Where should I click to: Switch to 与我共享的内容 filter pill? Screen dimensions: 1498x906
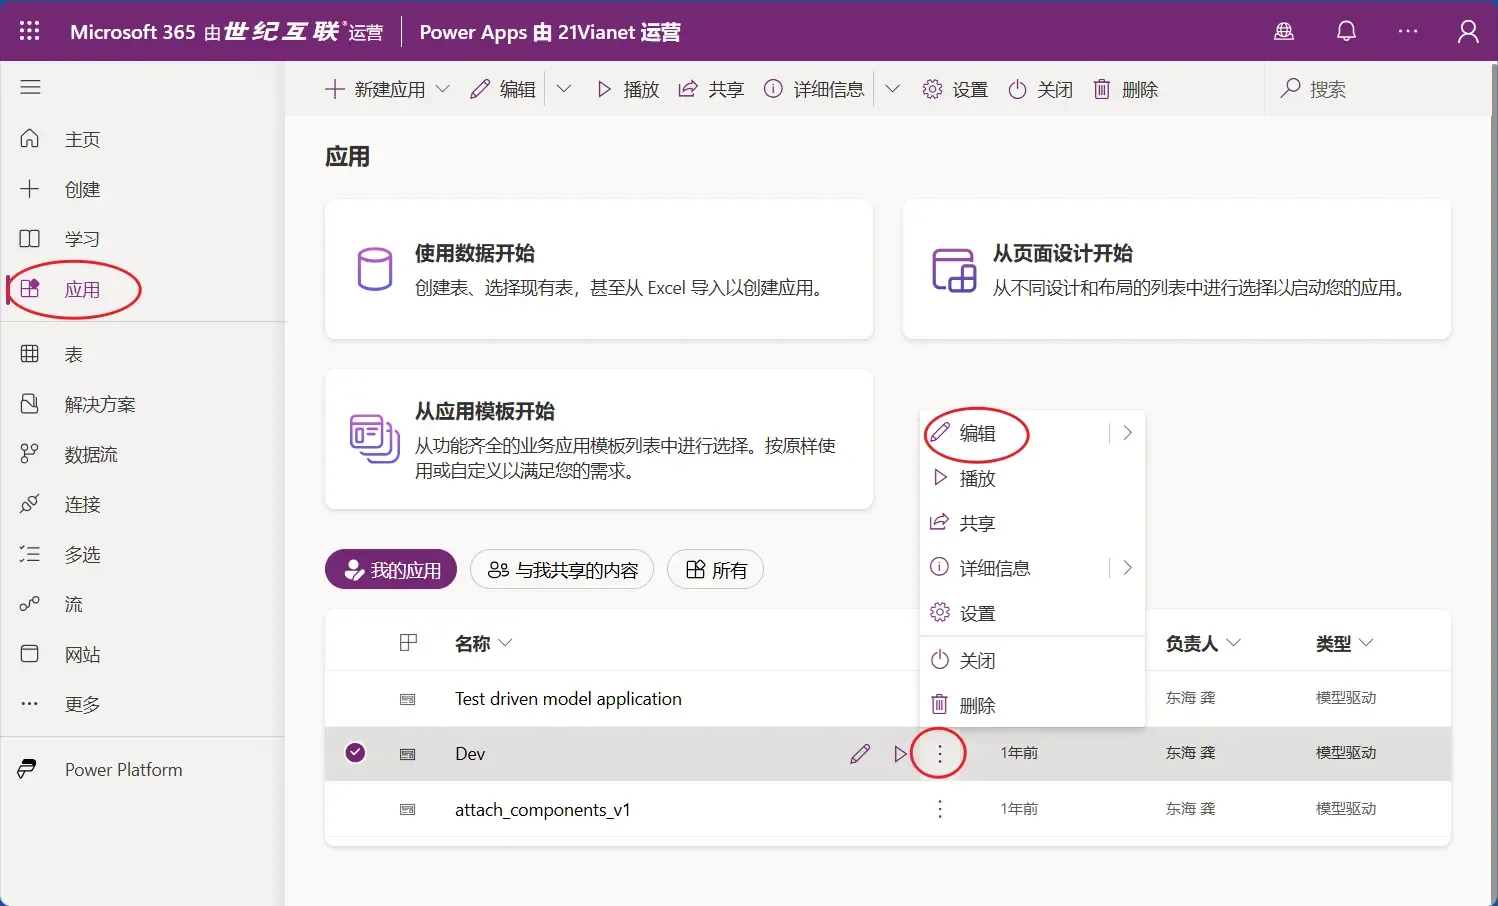(561, 569)
